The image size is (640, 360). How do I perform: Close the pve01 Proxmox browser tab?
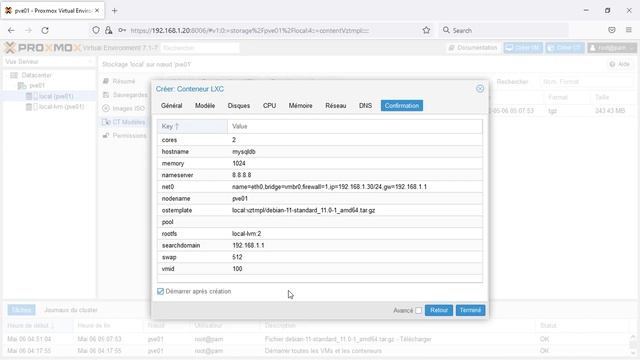(x=97, y=11)
